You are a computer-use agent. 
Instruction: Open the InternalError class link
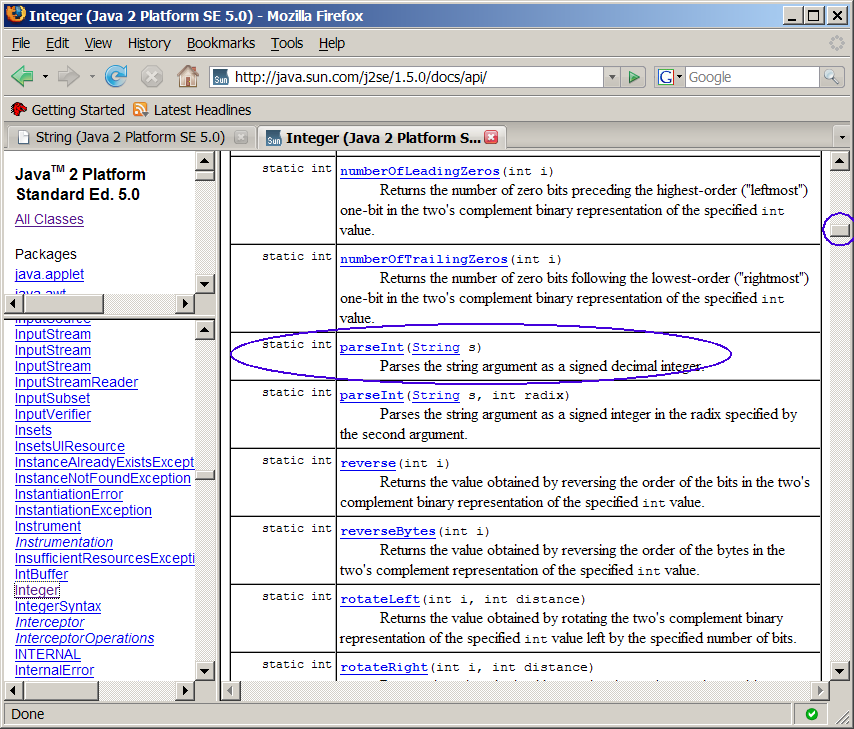pos(54,671)
